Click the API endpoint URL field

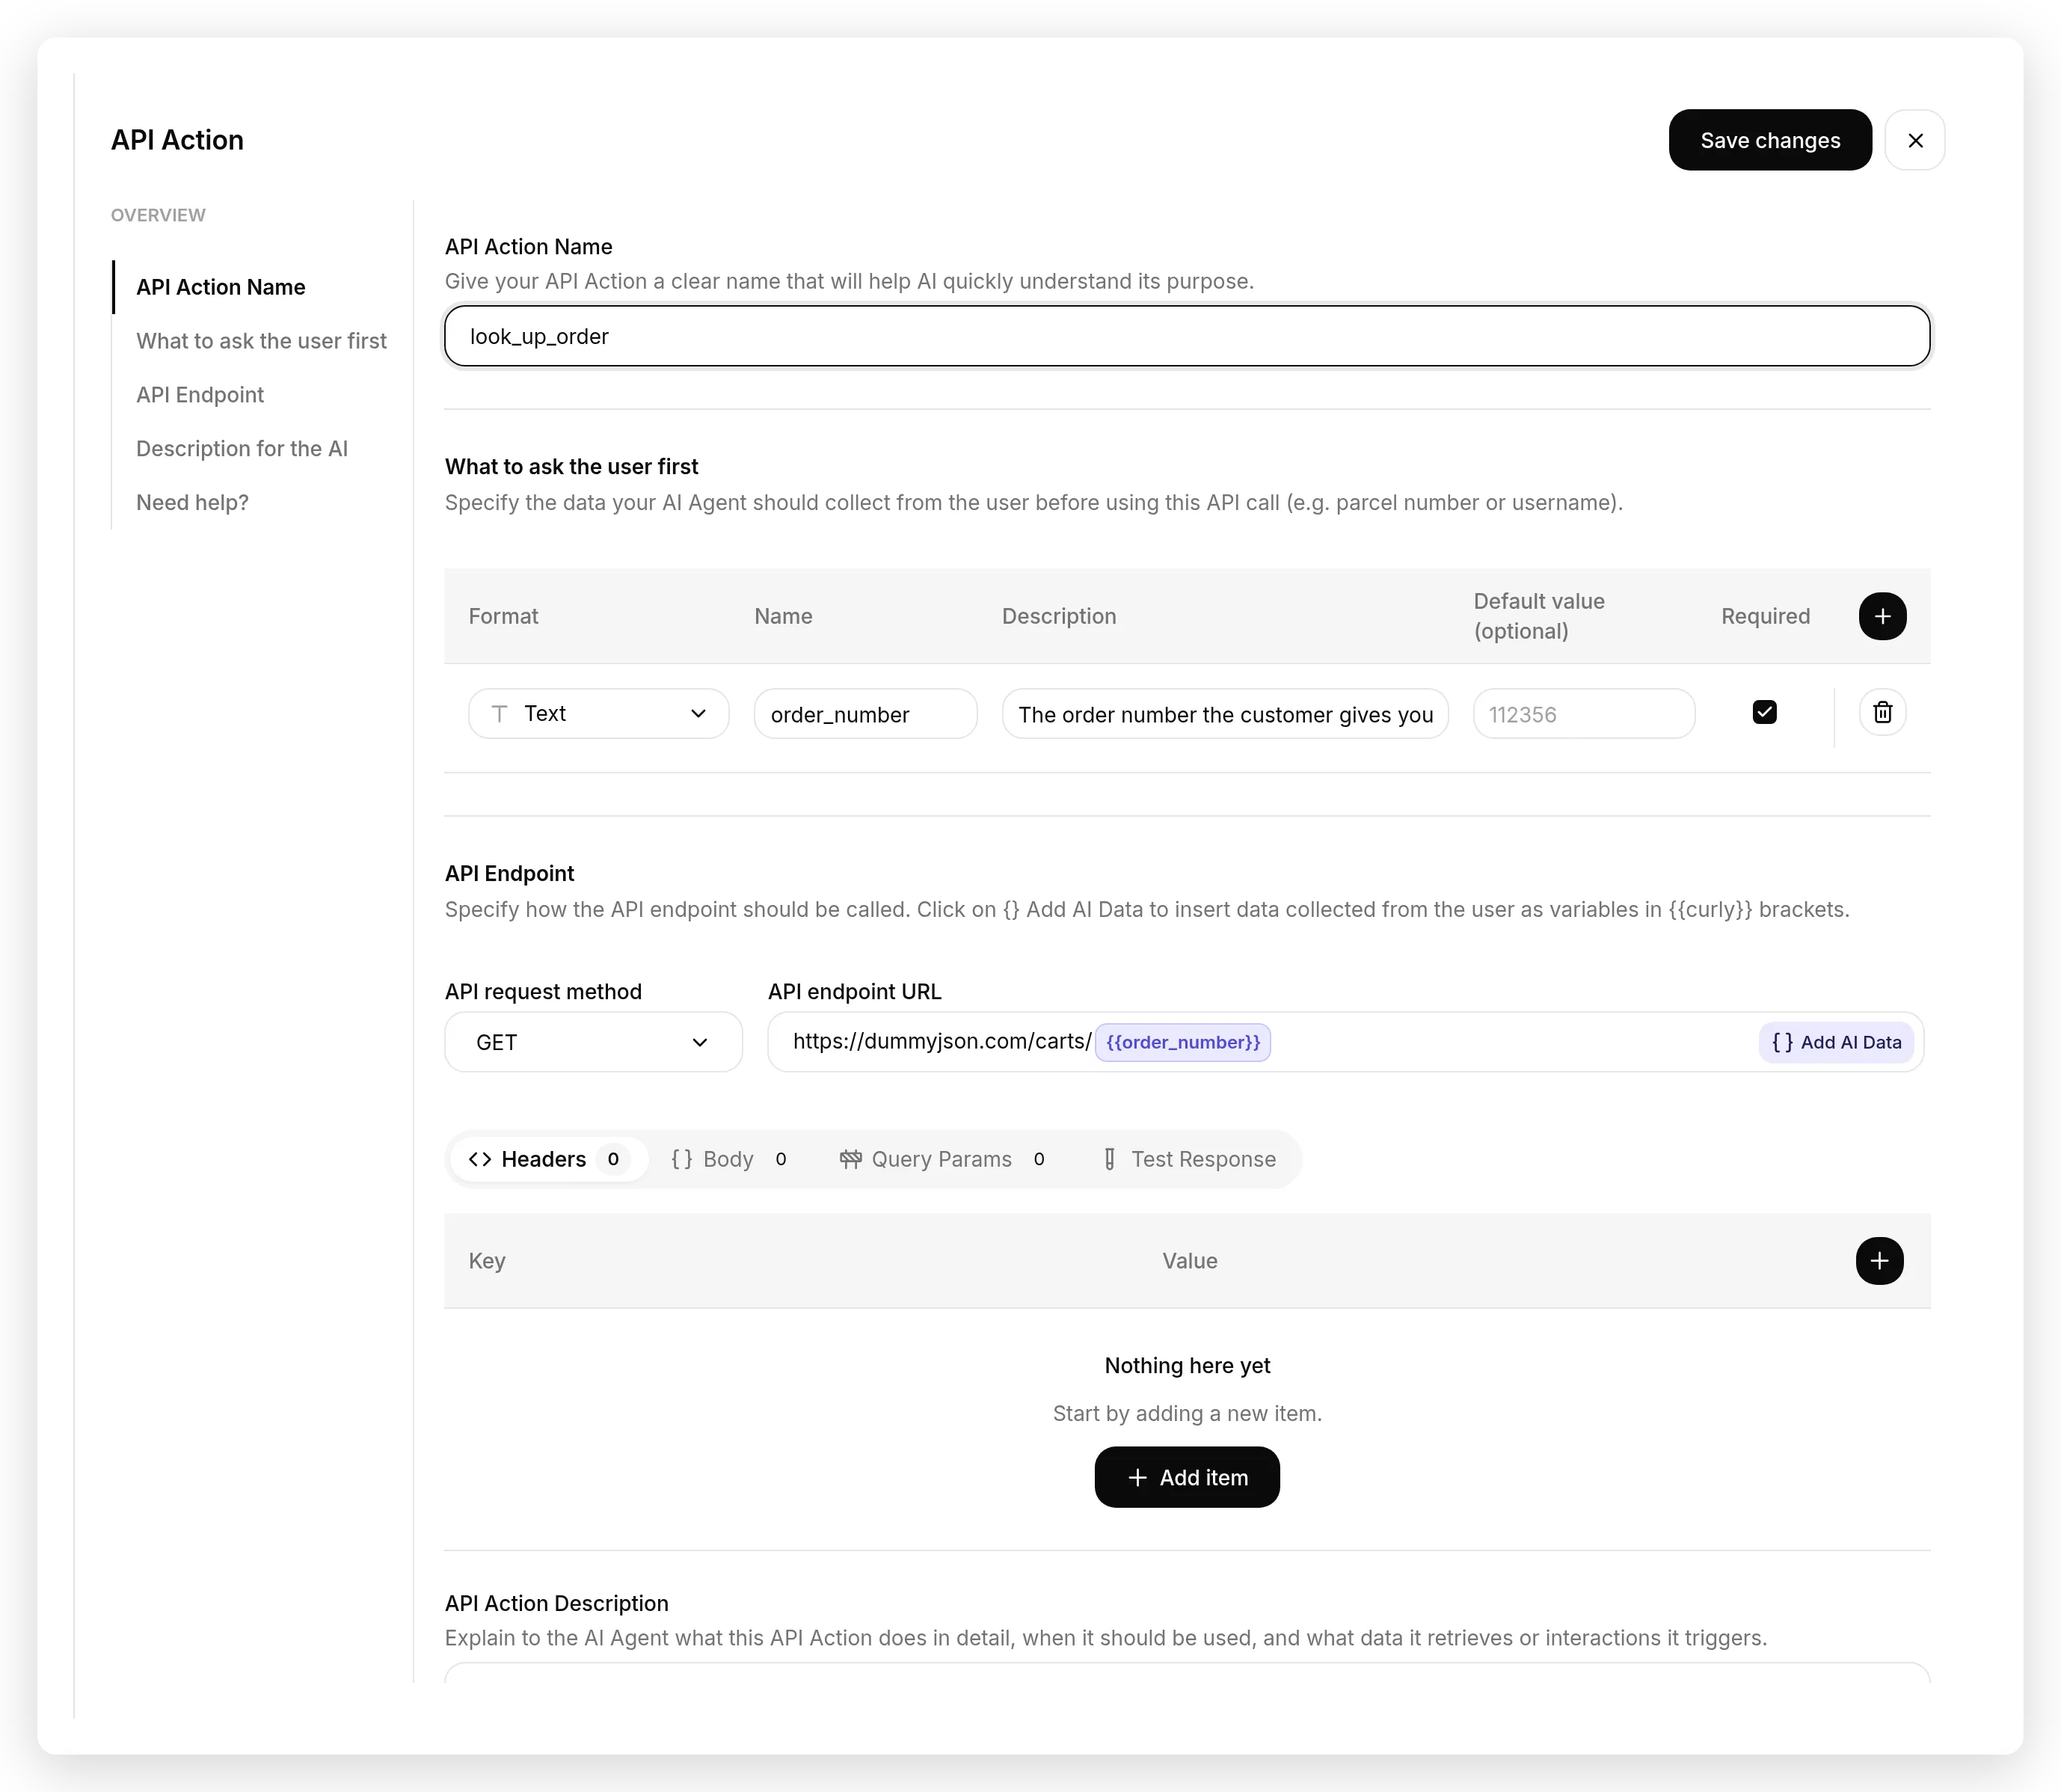[1345, 1042]
